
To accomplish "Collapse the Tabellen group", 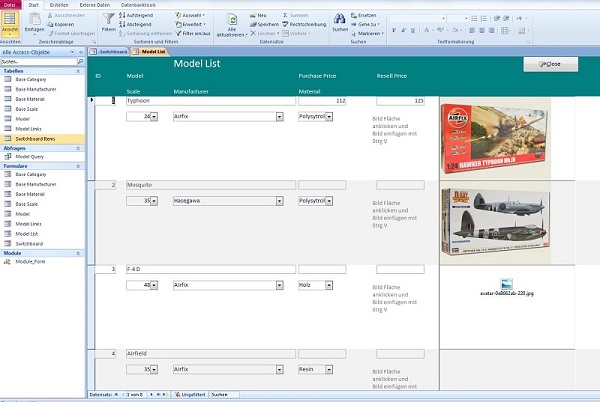I will (x=78, y=71).
